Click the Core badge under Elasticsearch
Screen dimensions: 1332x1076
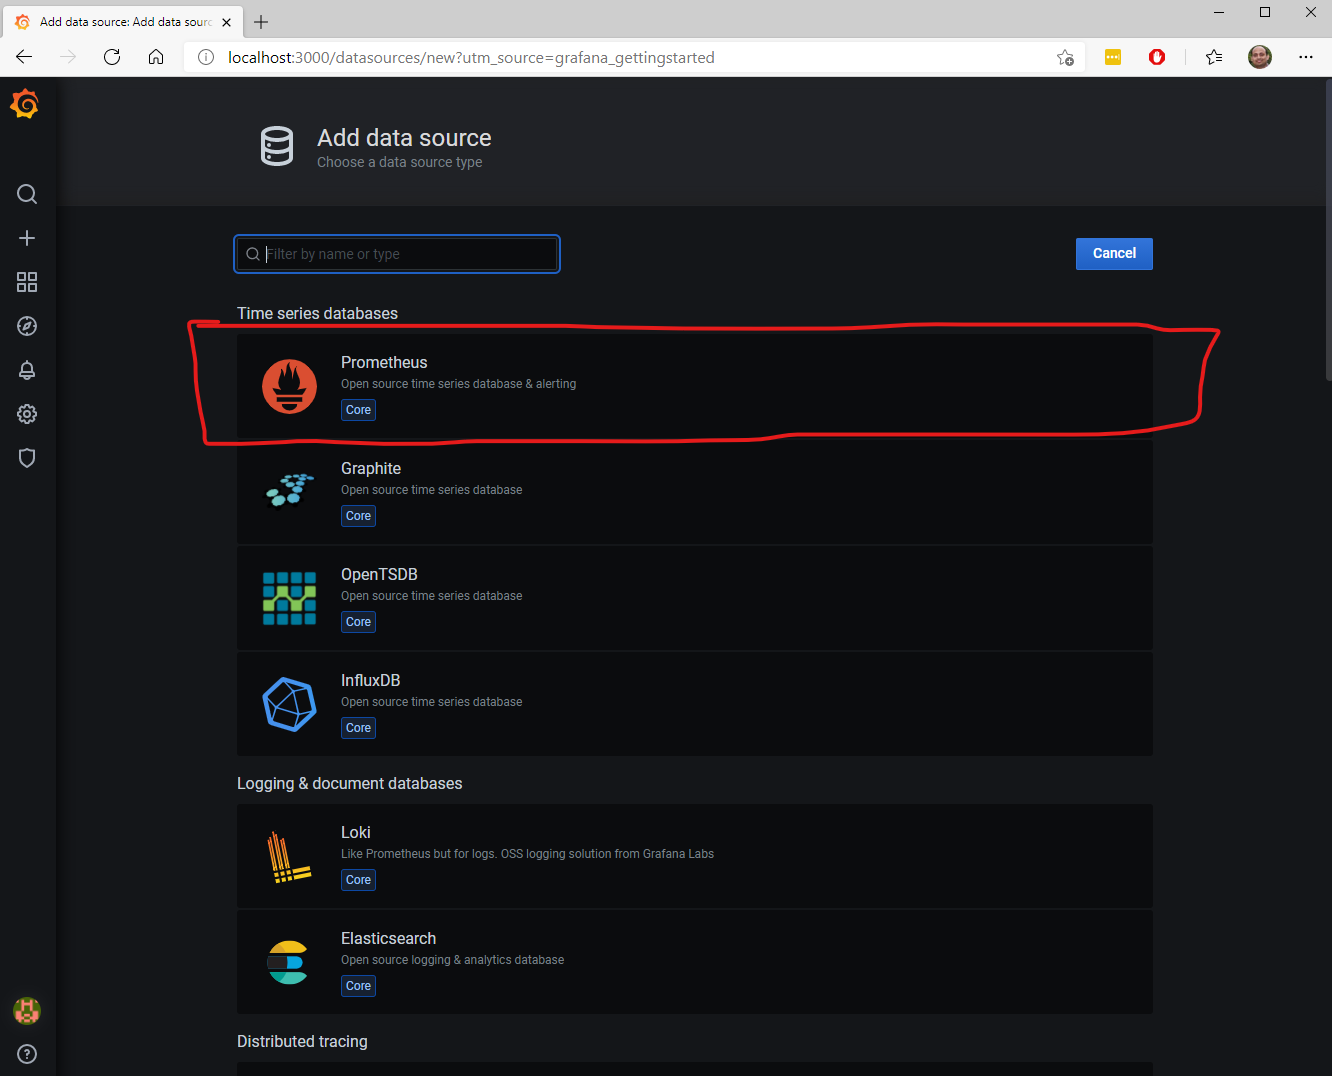point(358,986)
